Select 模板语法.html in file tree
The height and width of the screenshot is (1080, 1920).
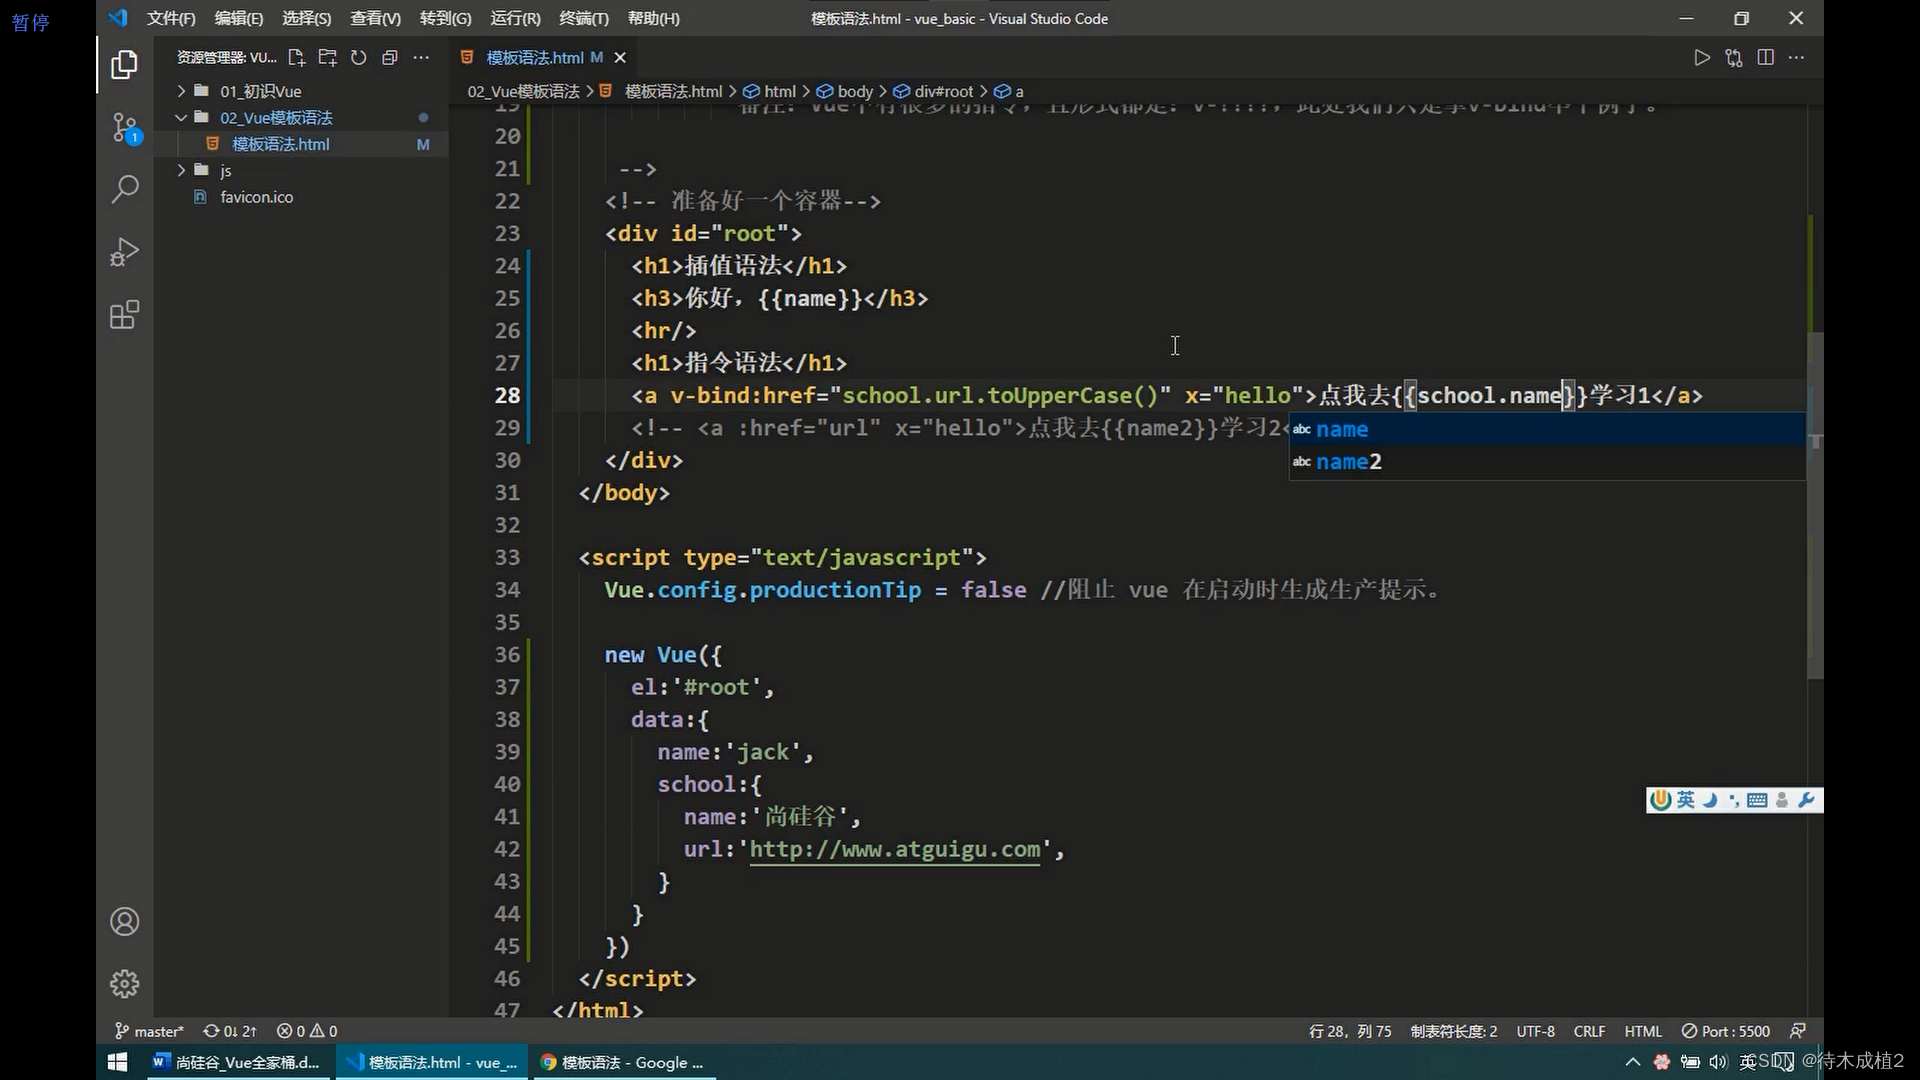click(300, 144)
